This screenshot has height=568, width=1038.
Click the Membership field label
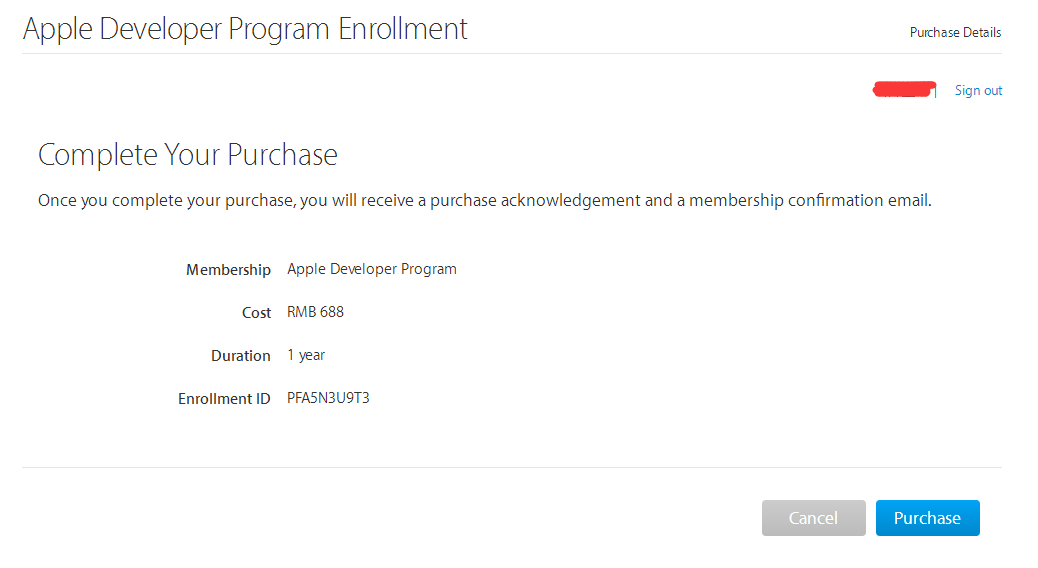click(x=228, y=270)
